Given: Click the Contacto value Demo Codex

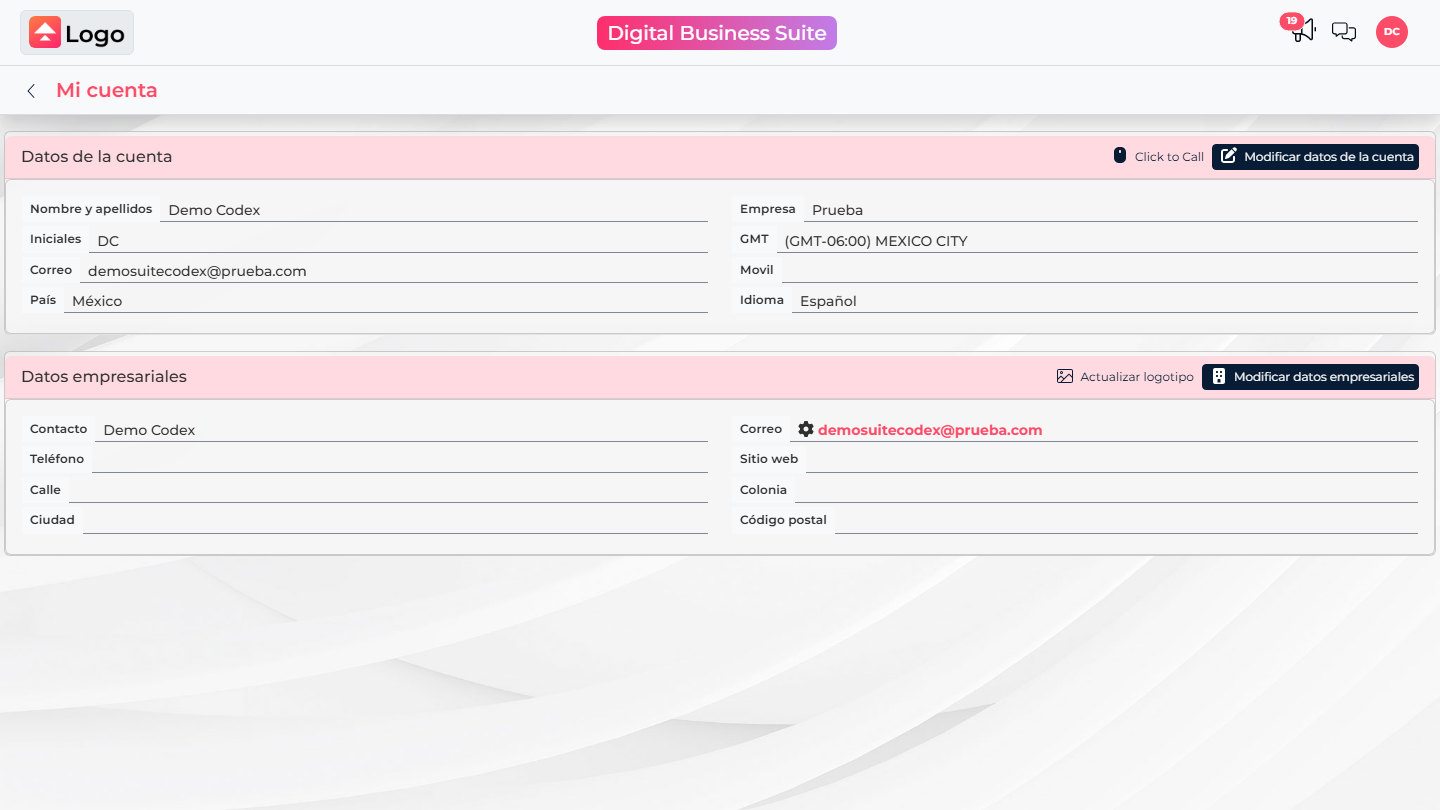Looking at the screenshot, I should (401, 430).
